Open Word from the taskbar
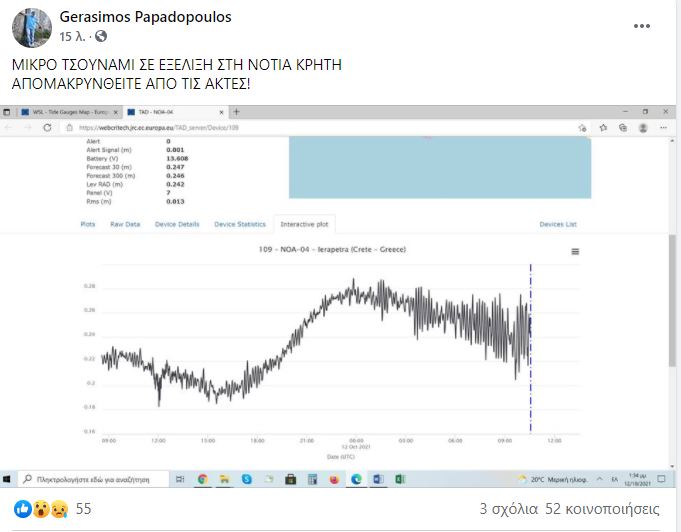This screenshot has width=681, height=532. coord(378,479)
